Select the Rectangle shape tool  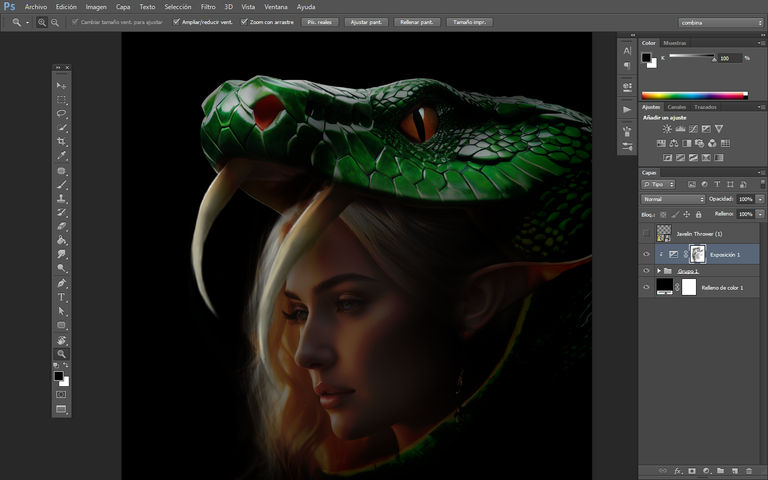click(61, 325)
